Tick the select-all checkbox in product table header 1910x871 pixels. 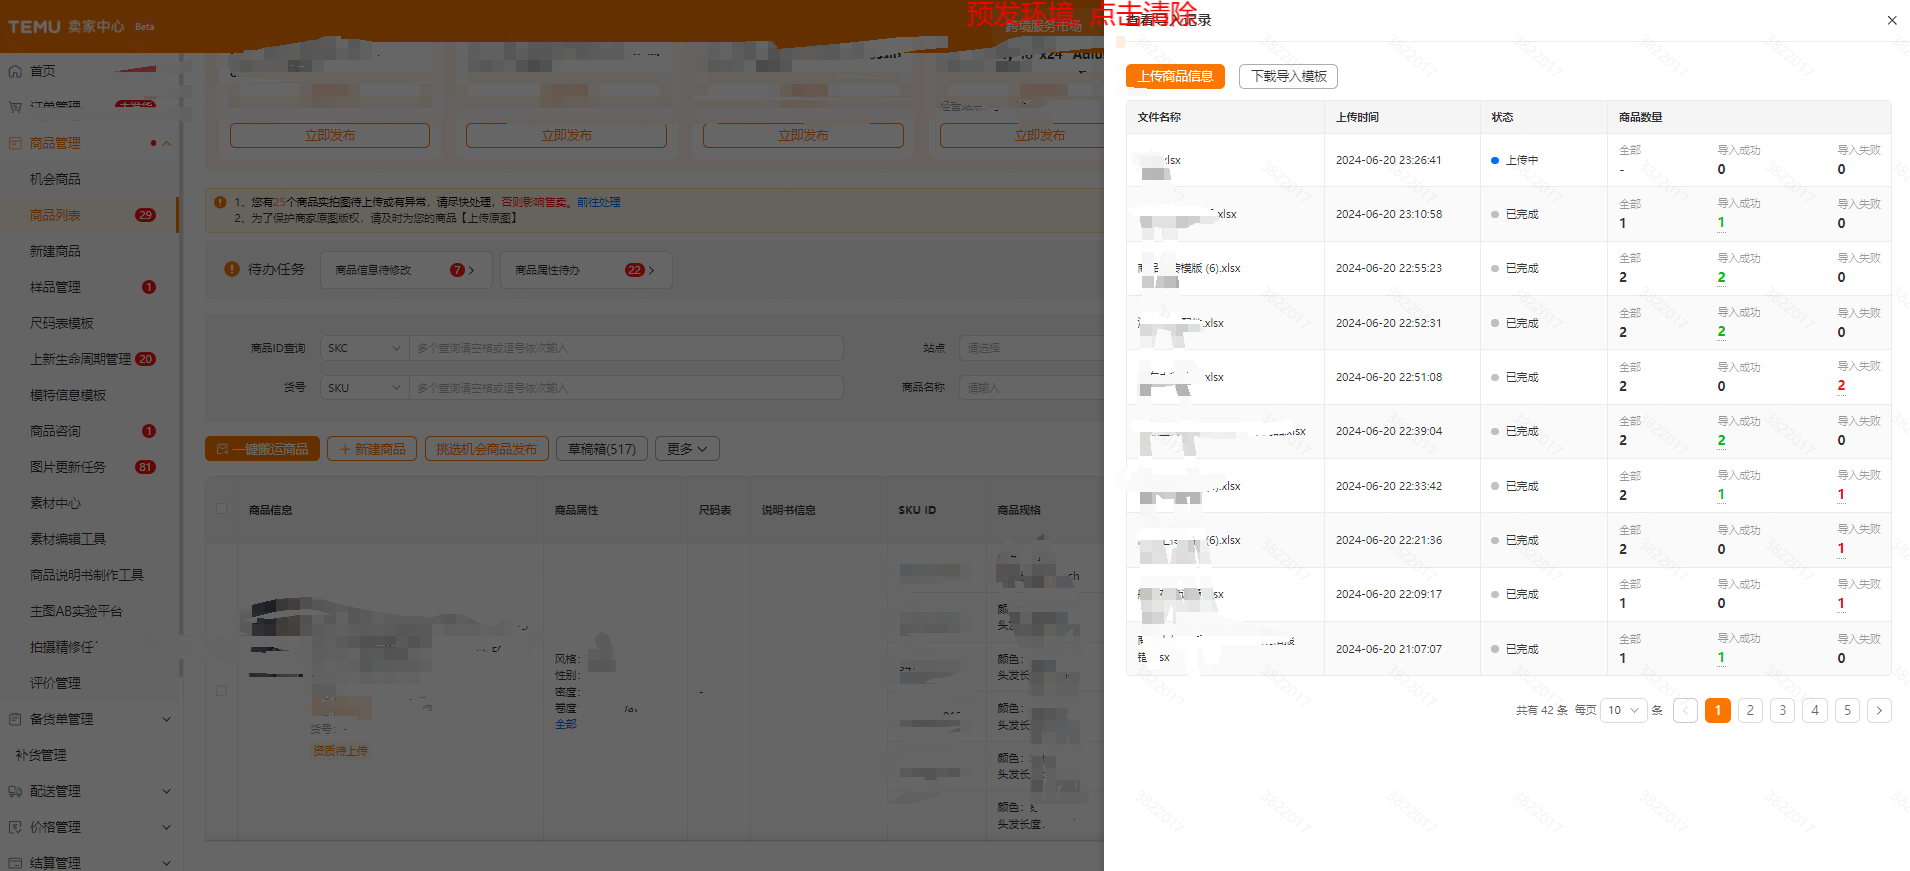pos(222,509)
